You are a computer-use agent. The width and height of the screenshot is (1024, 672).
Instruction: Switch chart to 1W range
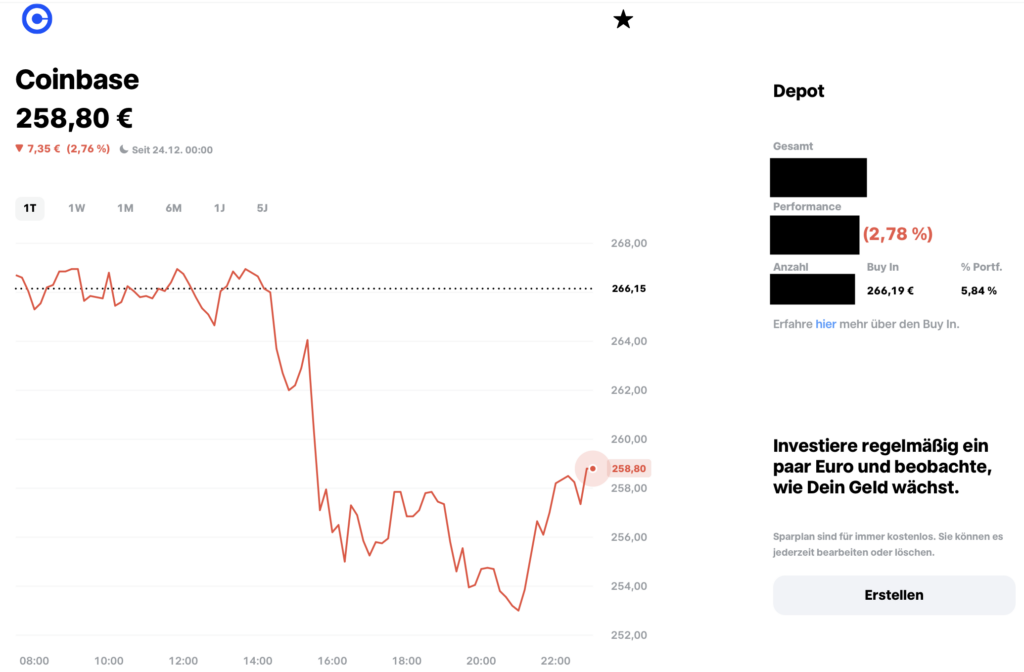click(x=76, y=208)
